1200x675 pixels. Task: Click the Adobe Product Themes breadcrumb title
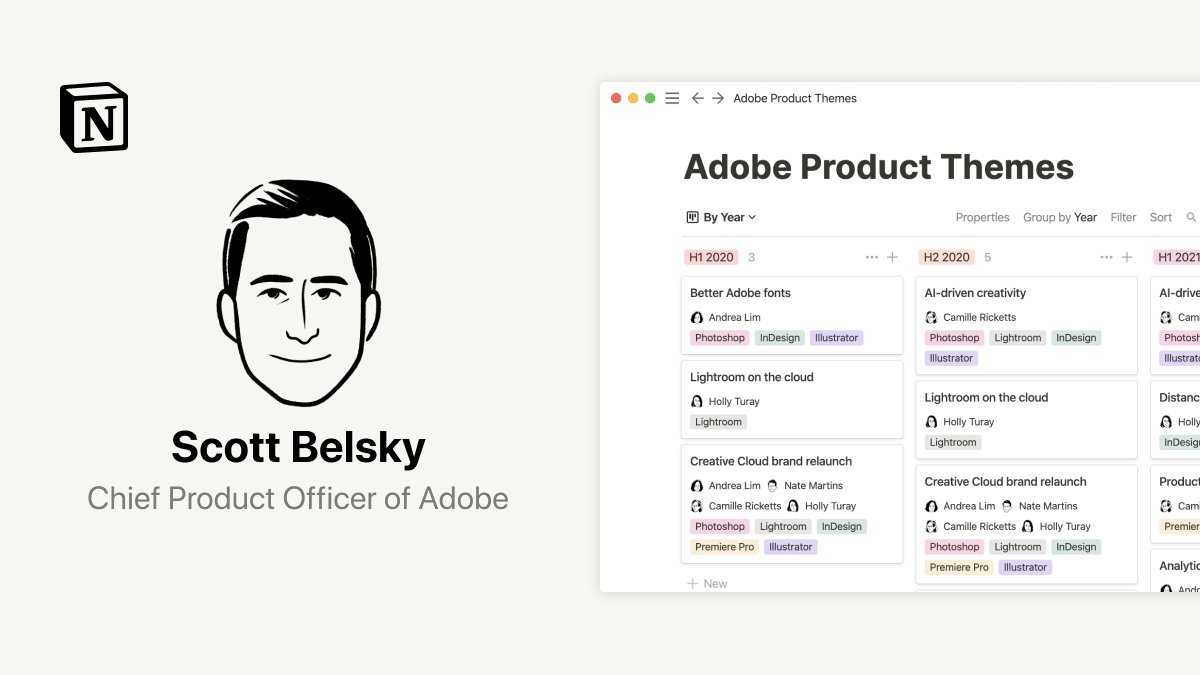coord(795,98)
